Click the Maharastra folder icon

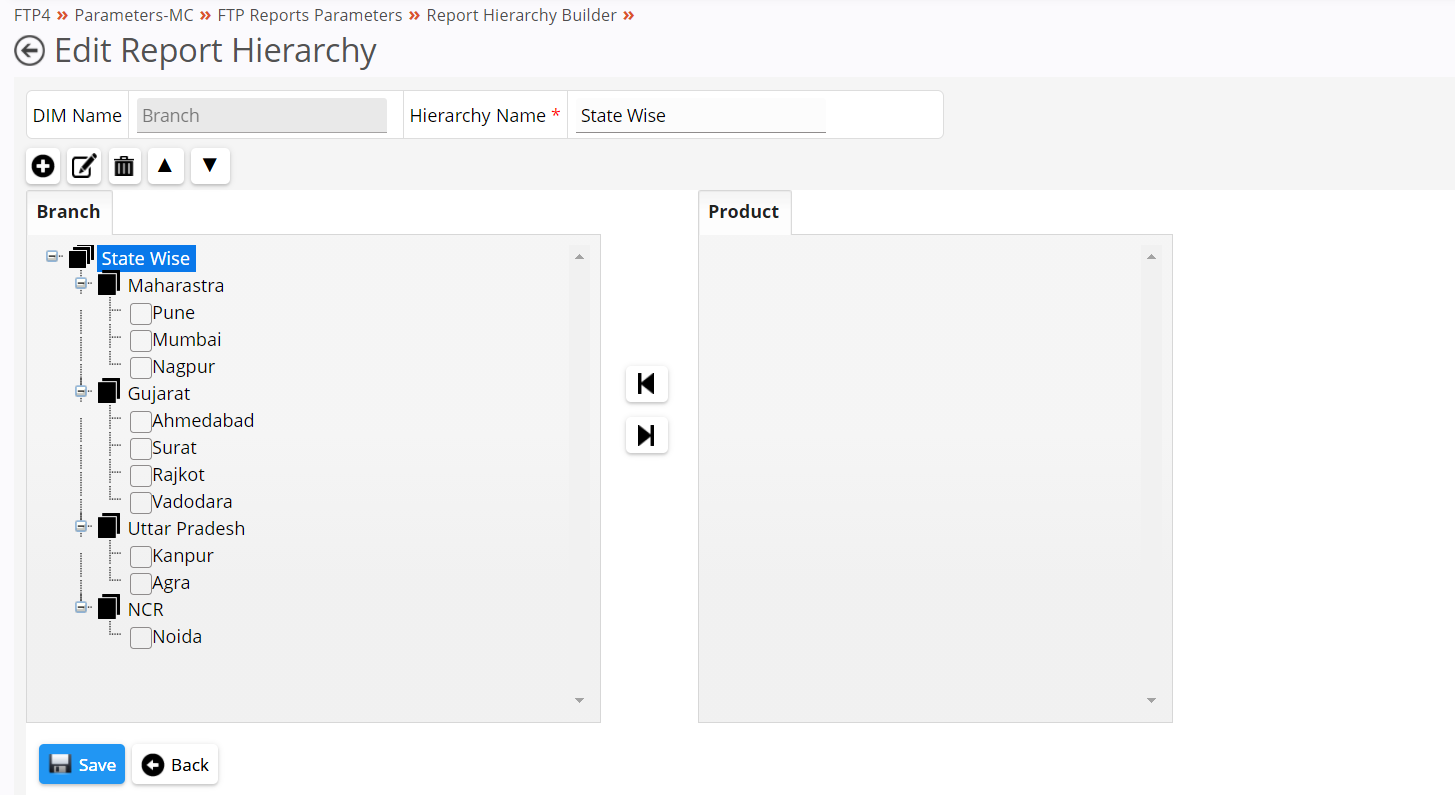point(108,284)
